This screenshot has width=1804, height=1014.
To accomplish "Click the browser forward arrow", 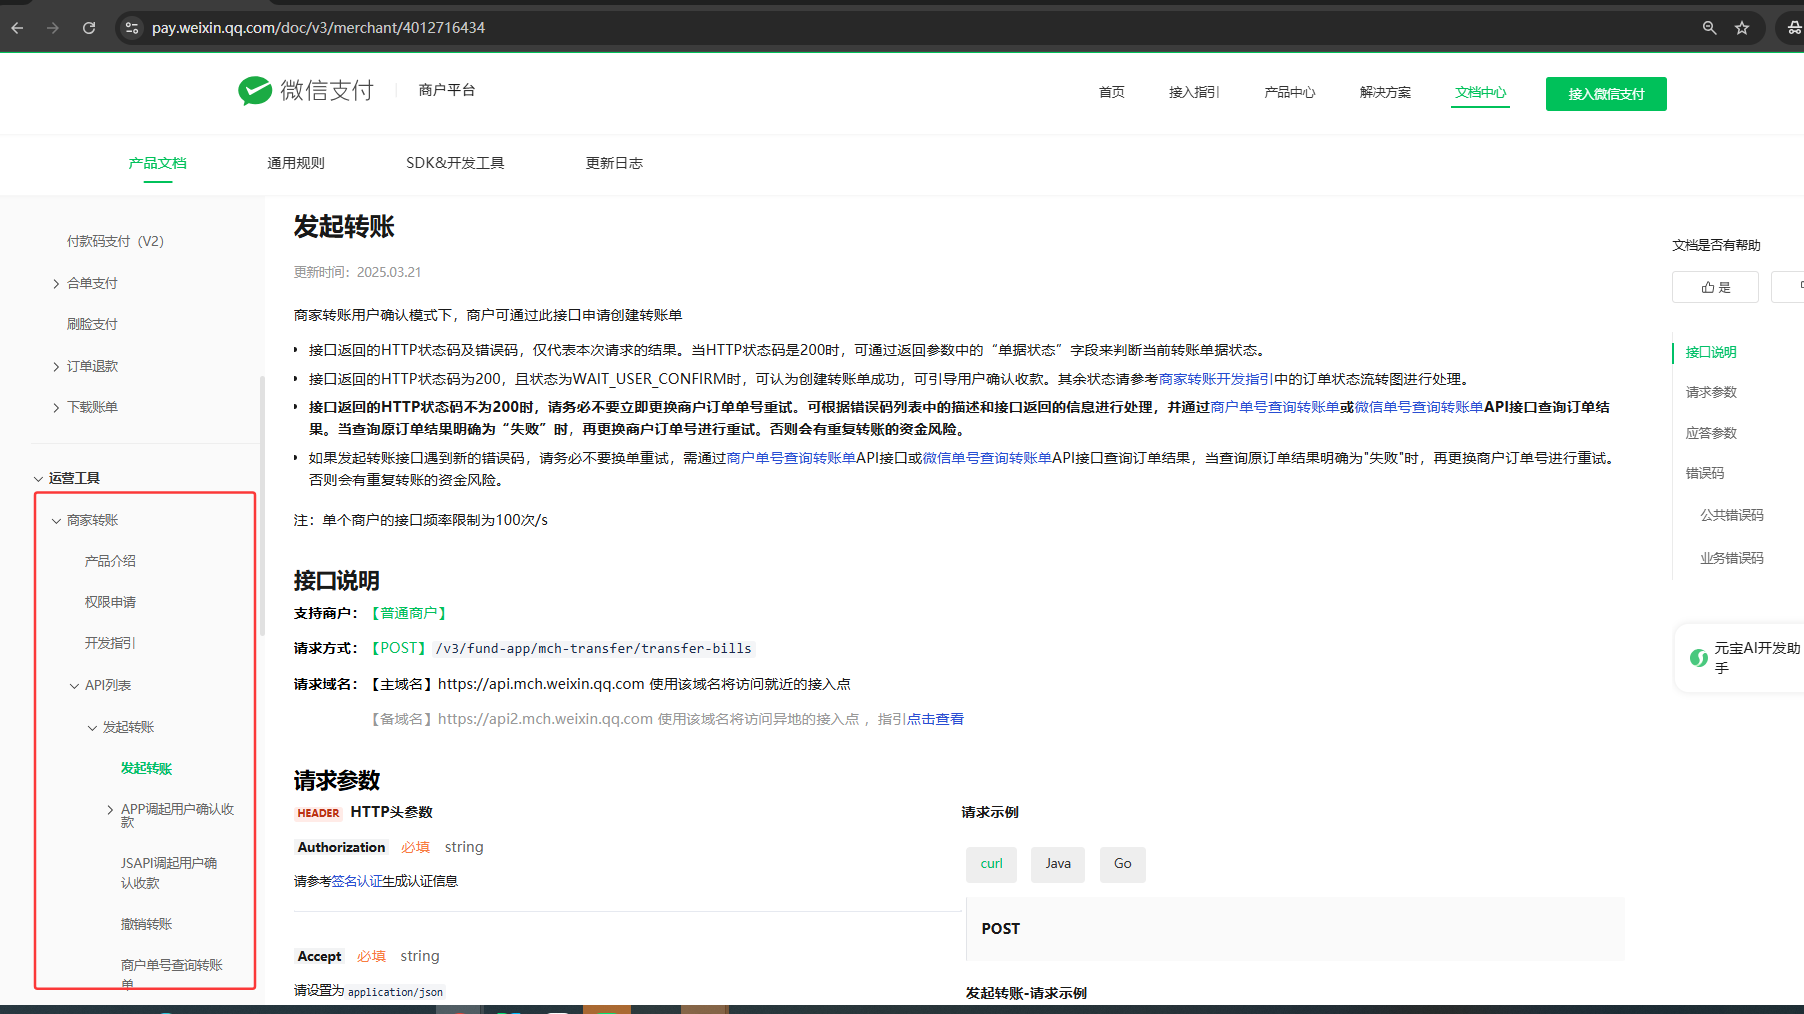I will [x=53, y=28].
